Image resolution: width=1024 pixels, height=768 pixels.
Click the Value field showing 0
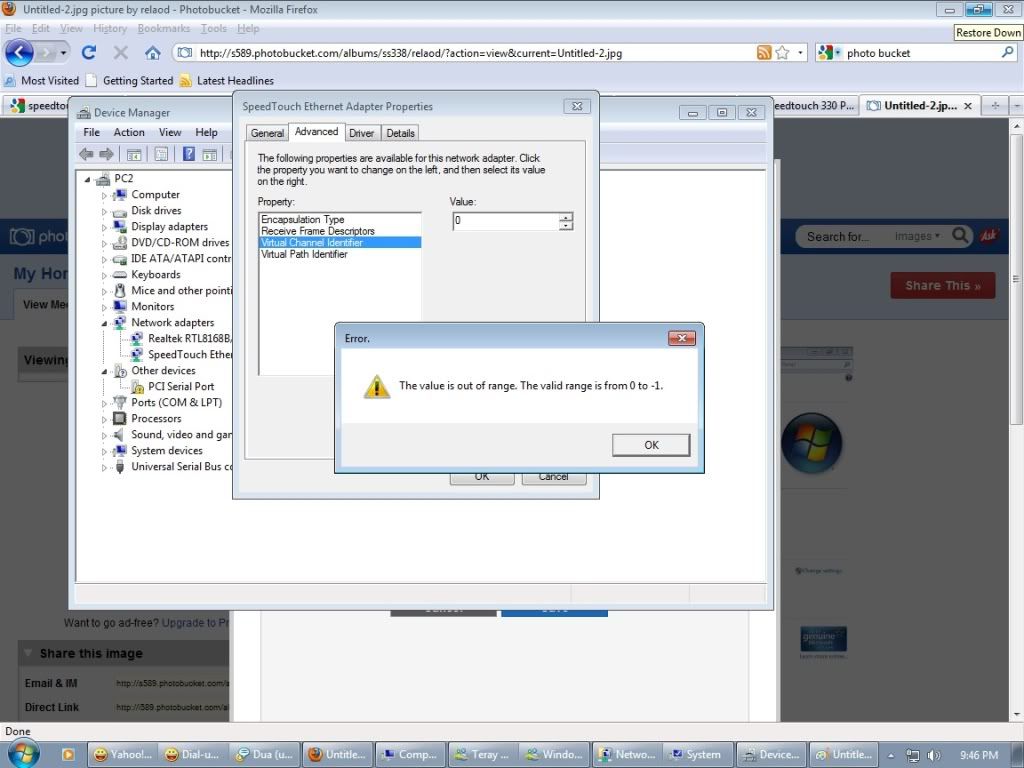click(506, 221)
